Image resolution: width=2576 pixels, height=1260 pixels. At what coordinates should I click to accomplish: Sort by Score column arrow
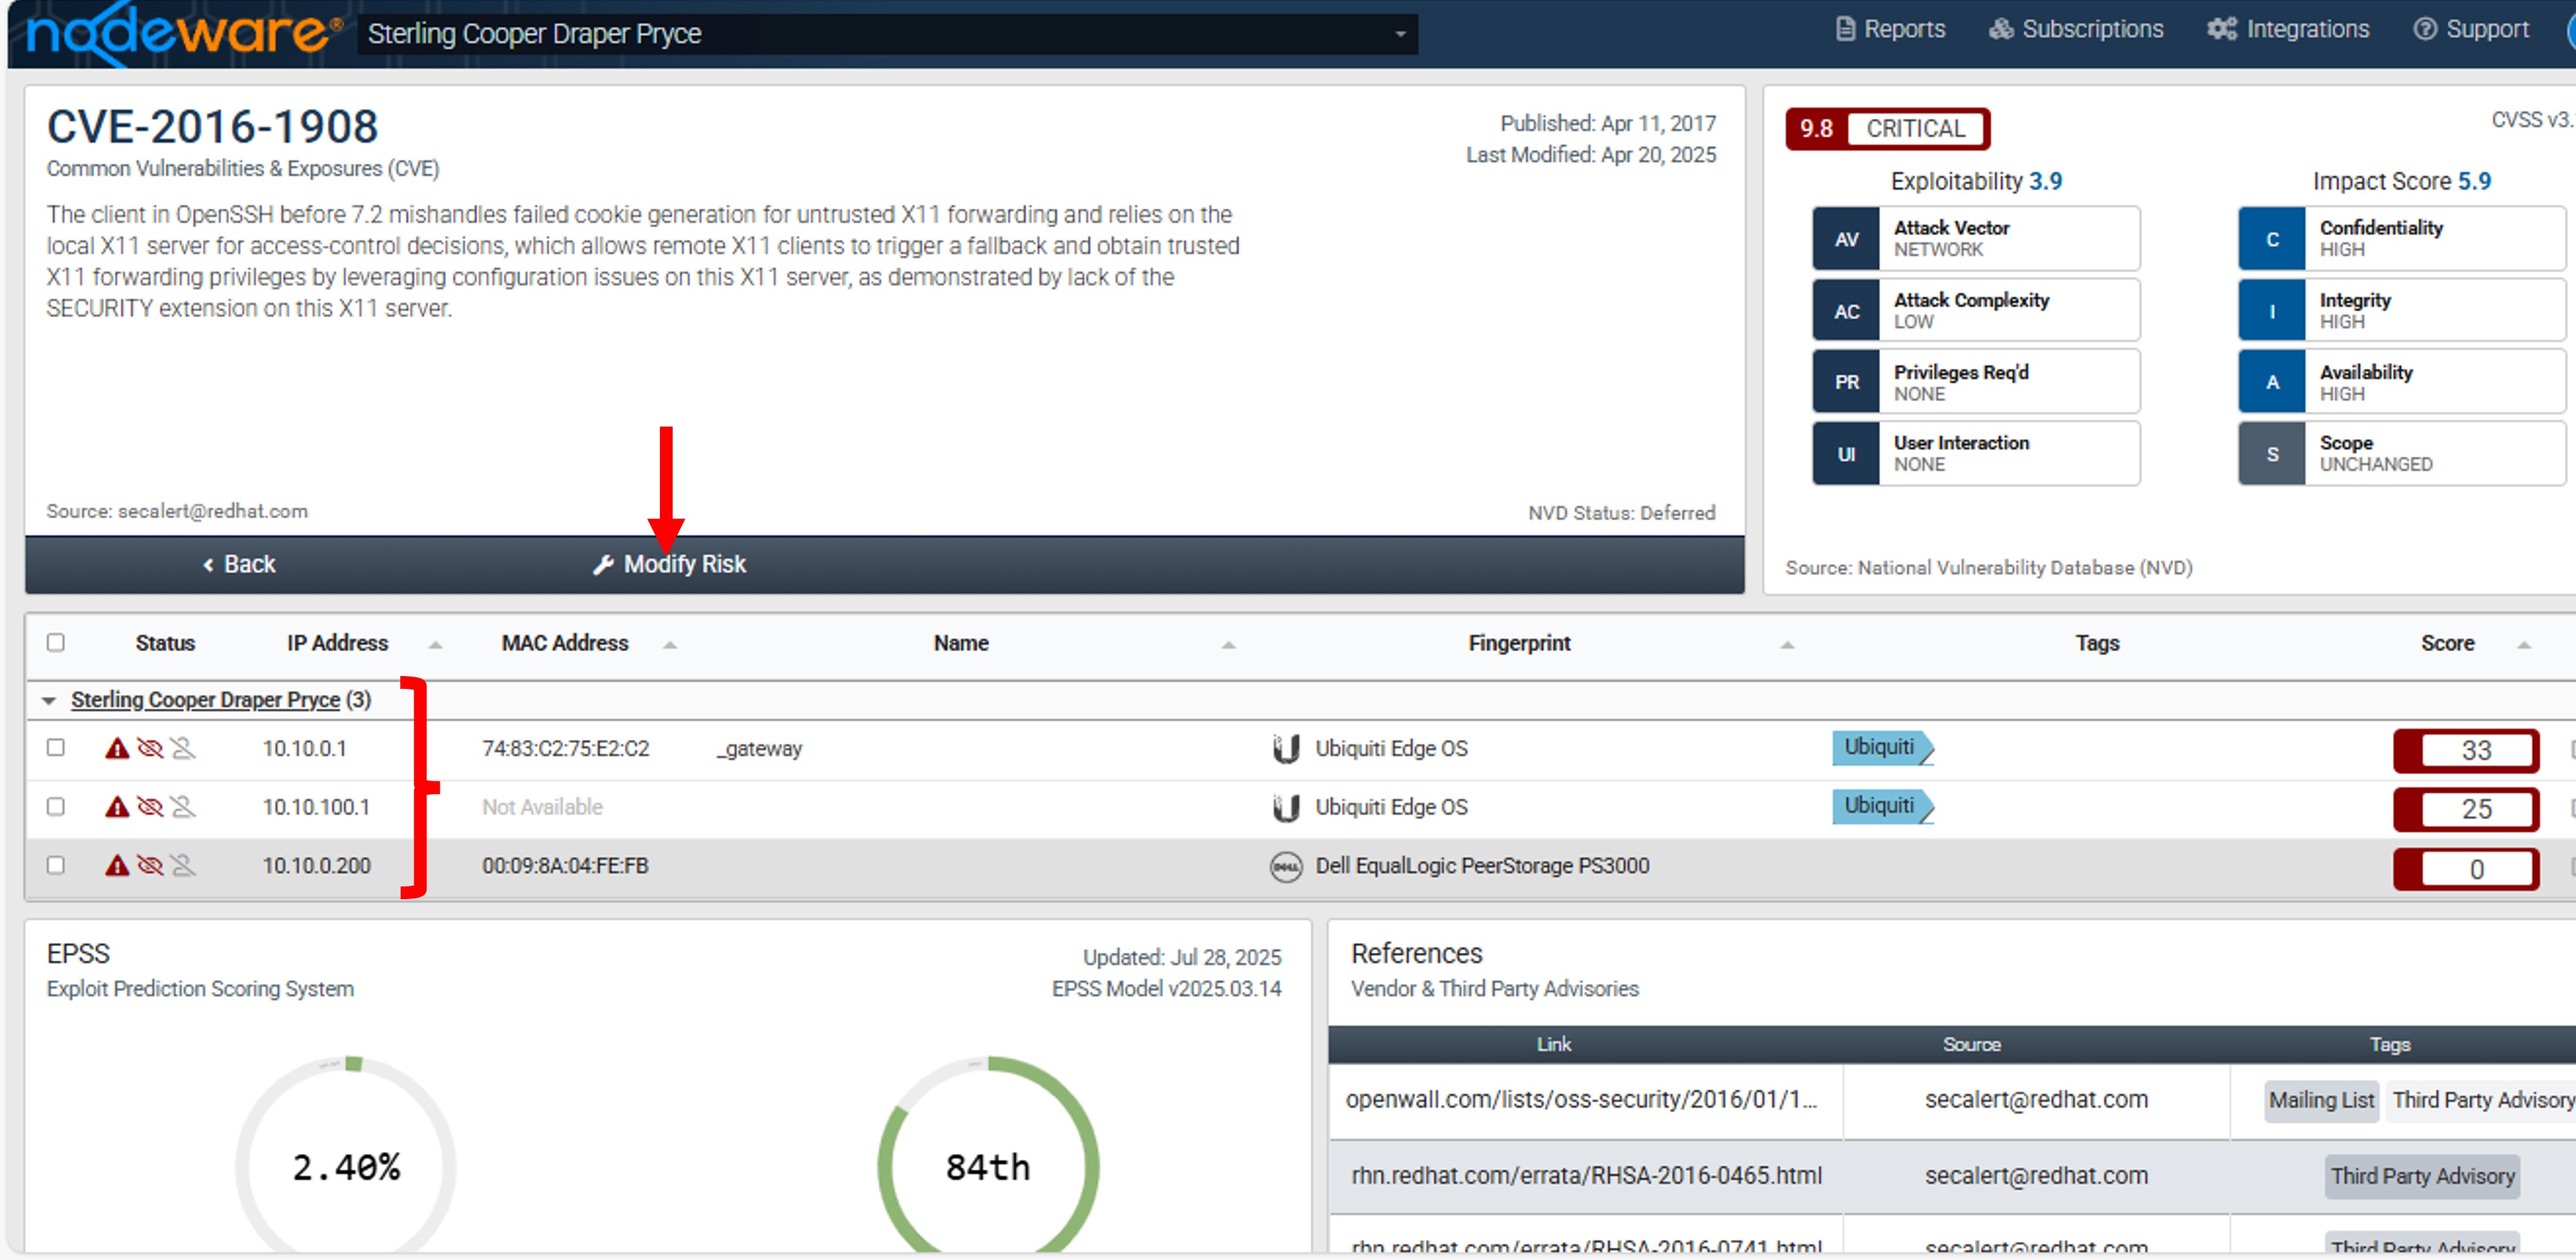[2524, 645]
